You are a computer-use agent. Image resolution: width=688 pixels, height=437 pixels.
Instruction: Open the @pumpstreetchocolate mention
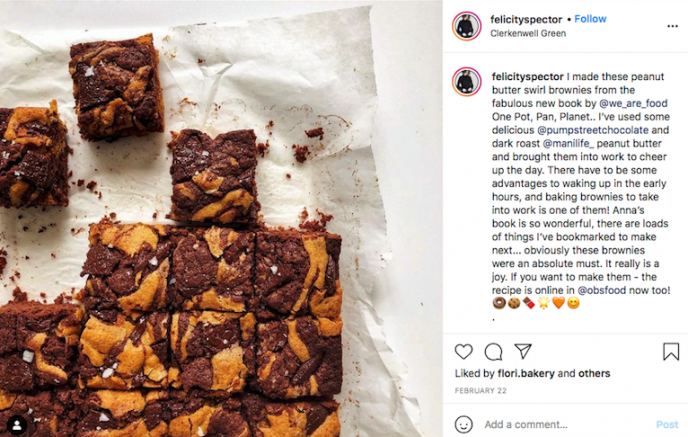(x=593, y=130)
